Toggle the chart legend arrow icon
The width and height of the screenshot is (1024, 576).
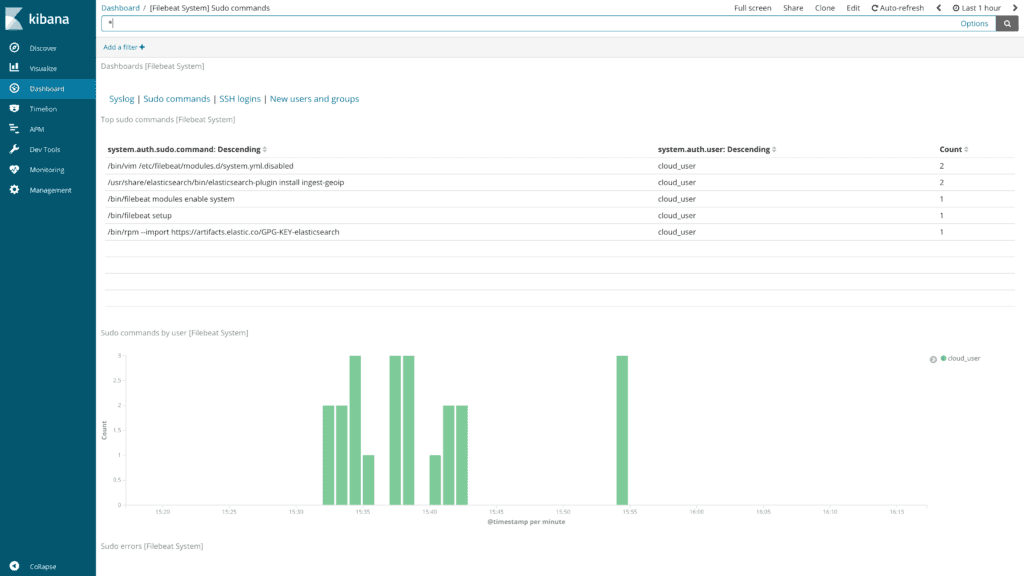tap(933, 359)
